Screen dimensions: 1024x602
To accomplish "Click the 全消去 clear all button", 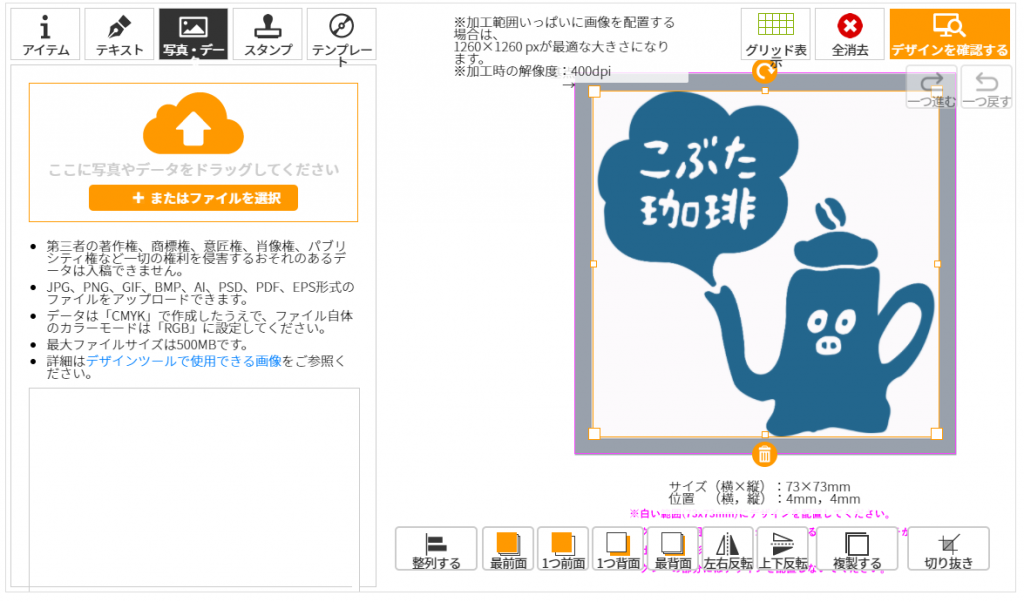I will (x=850, y=34).
